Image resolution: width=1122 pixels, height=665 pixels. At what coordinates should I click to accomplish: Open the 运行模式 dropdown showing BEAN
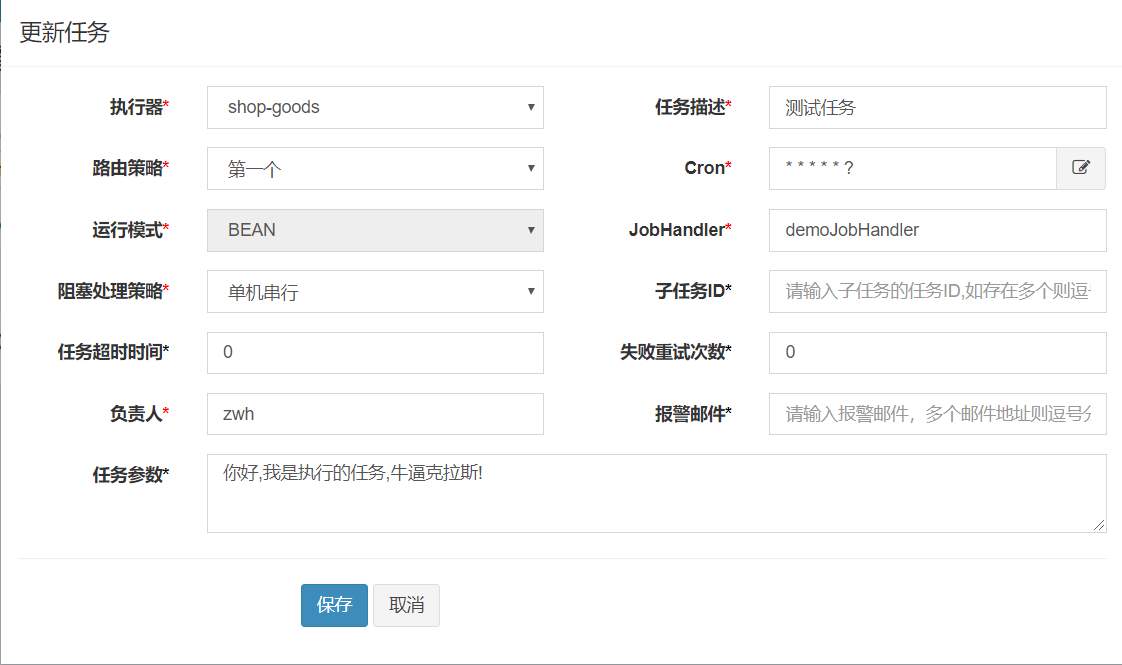(375, 230)
